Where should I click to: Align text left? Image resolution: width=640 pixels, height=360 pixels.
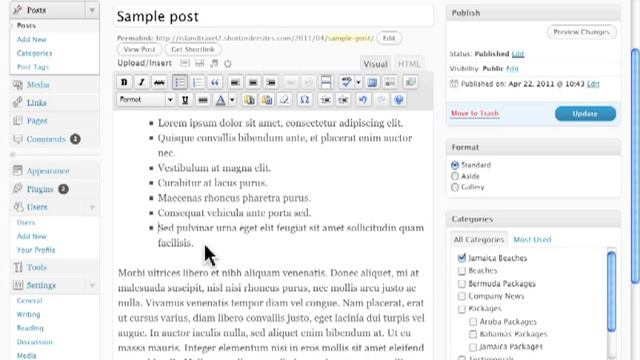tap(235, 82)
